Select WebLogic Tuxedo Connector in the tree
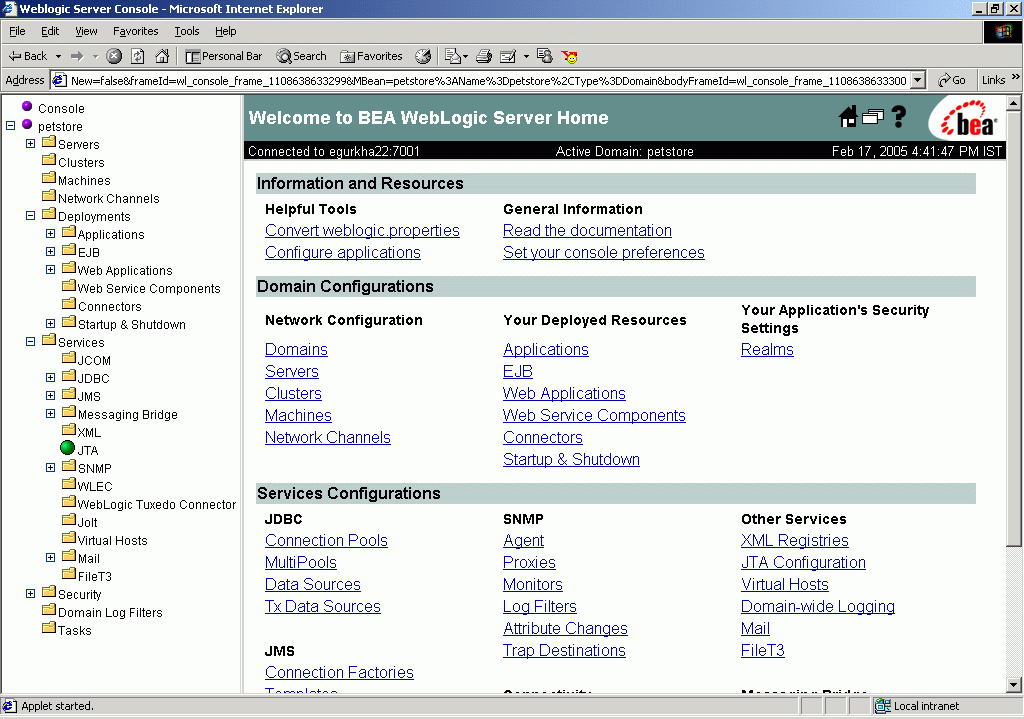Image resolution: width=1024 pixels, height=719 pixels. (x=157, y=505)
